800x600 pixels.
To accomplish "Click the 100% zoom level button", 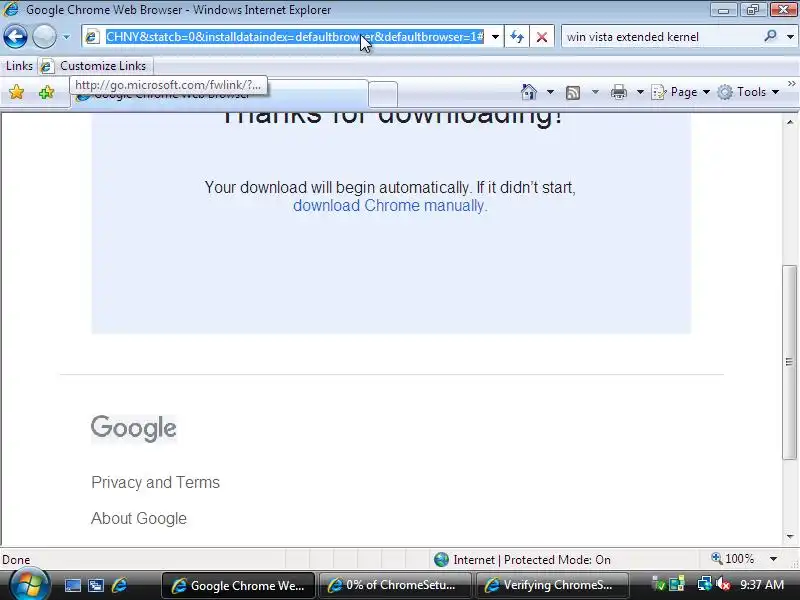I will [x=733, y=559].
